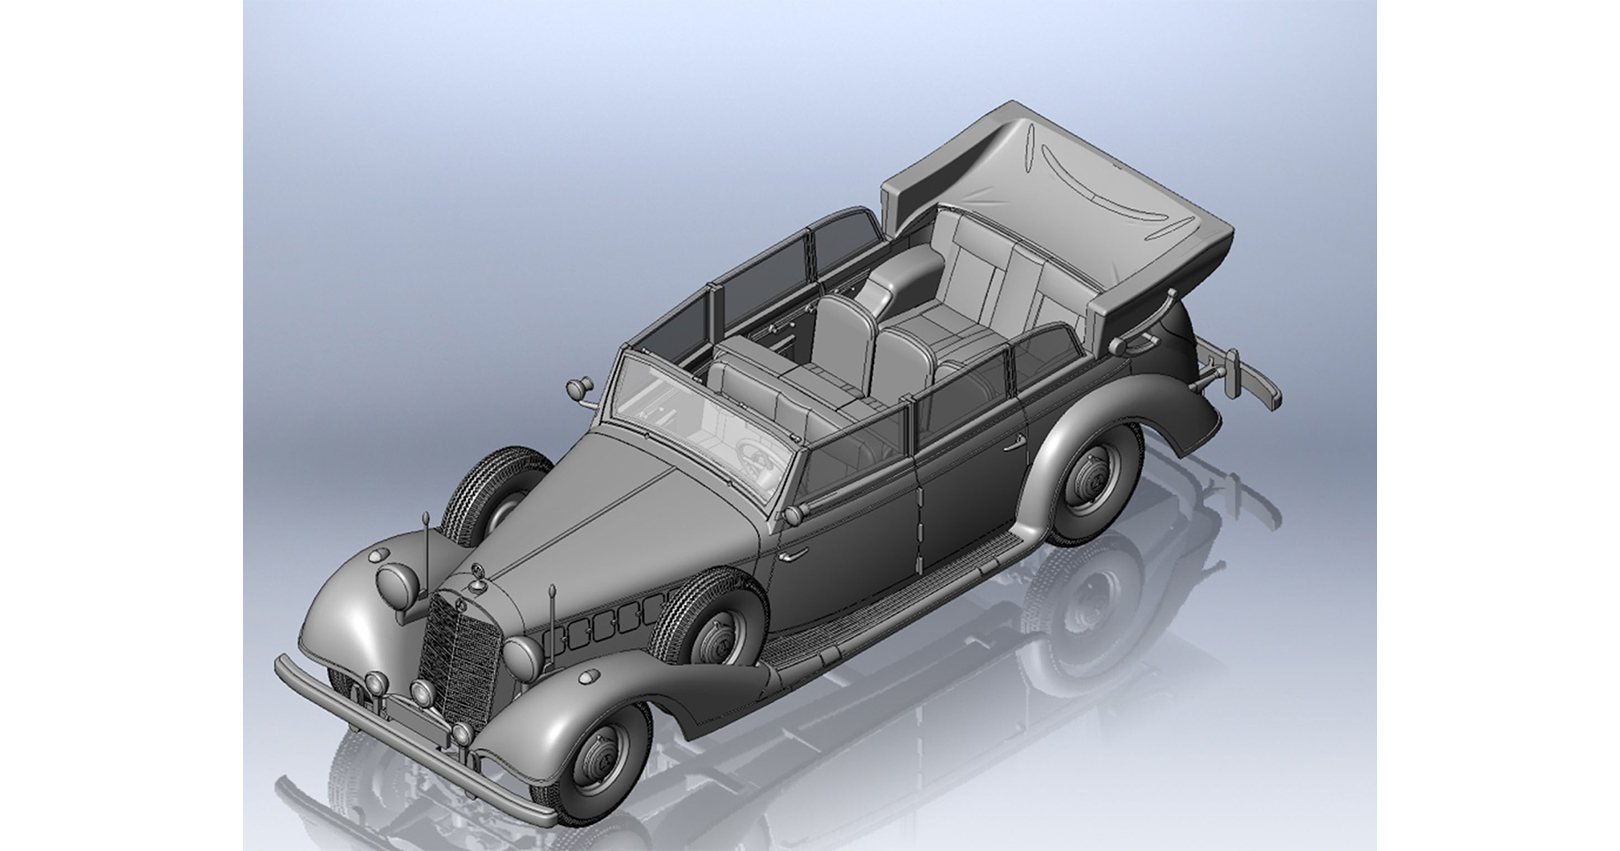
Task: Select the rear door handle
Action: tap(1017, 442)
